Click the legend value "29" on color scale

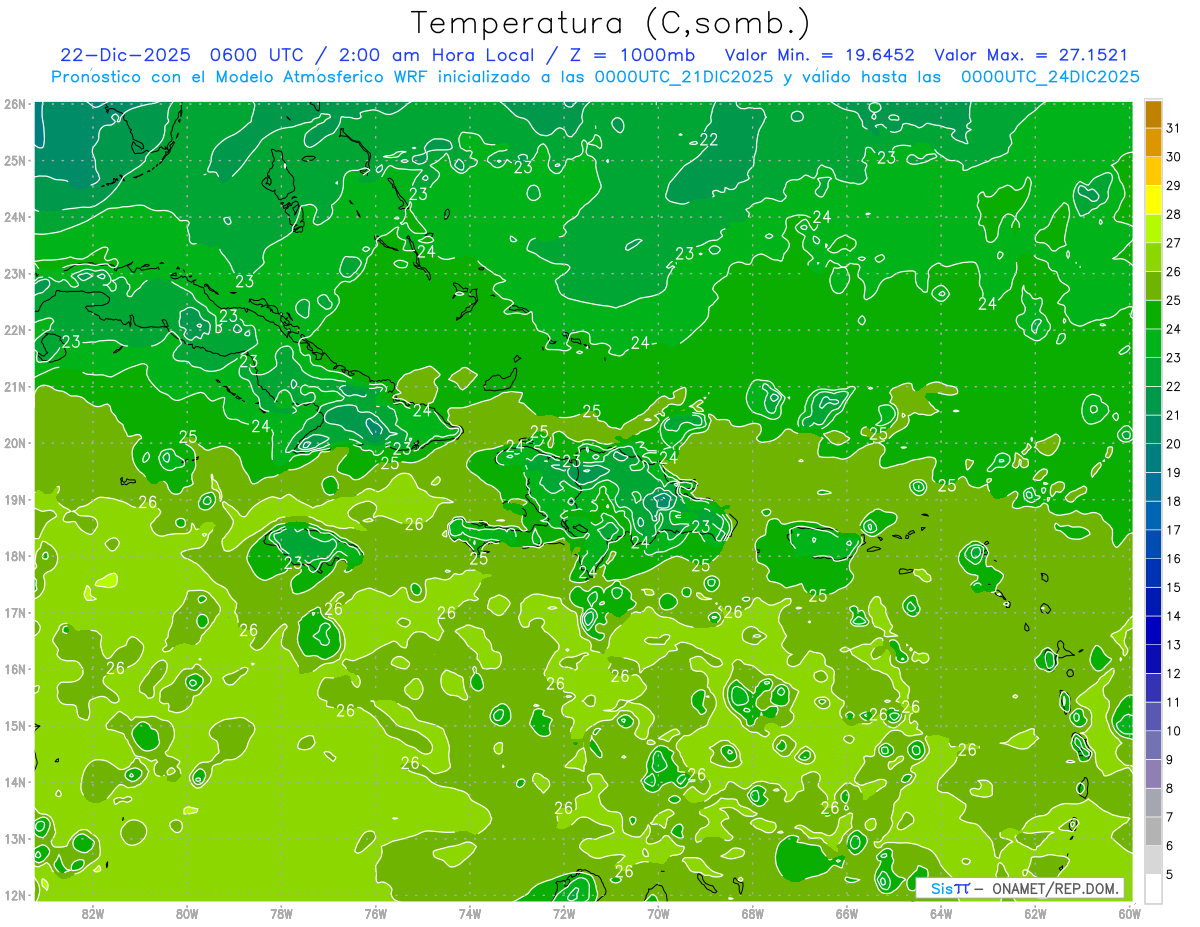coord(1174,185)
